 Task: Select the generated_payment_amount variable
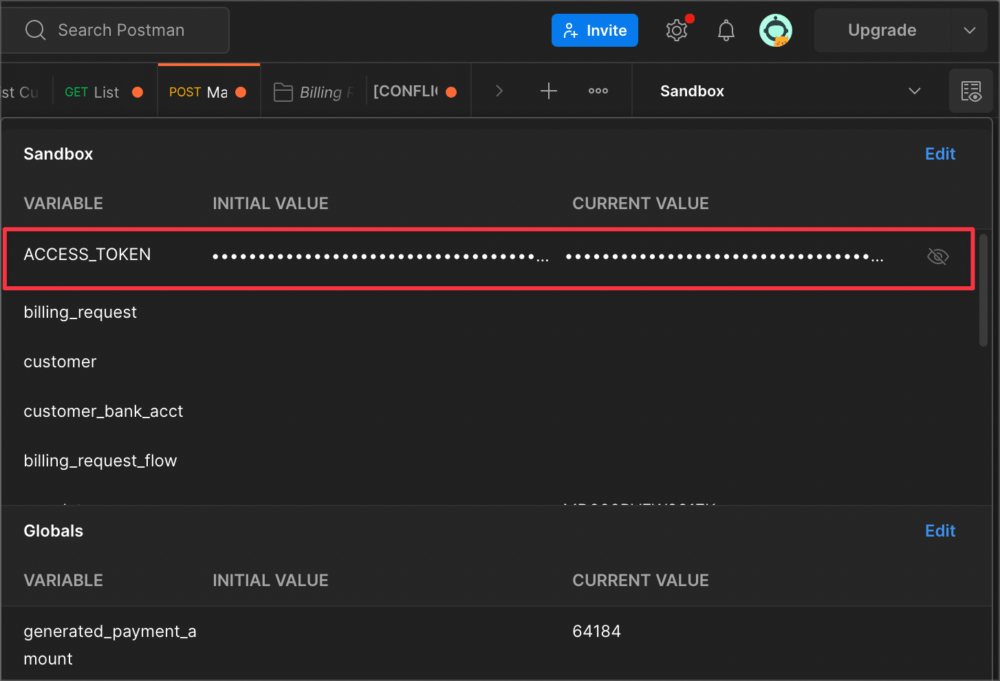pos(110,645)
